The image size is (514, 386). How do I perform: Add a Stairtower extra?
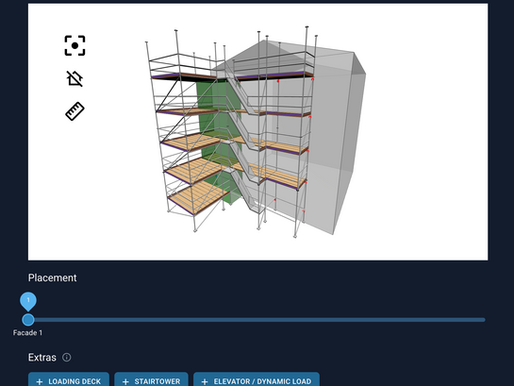click(x=151, y=380)
